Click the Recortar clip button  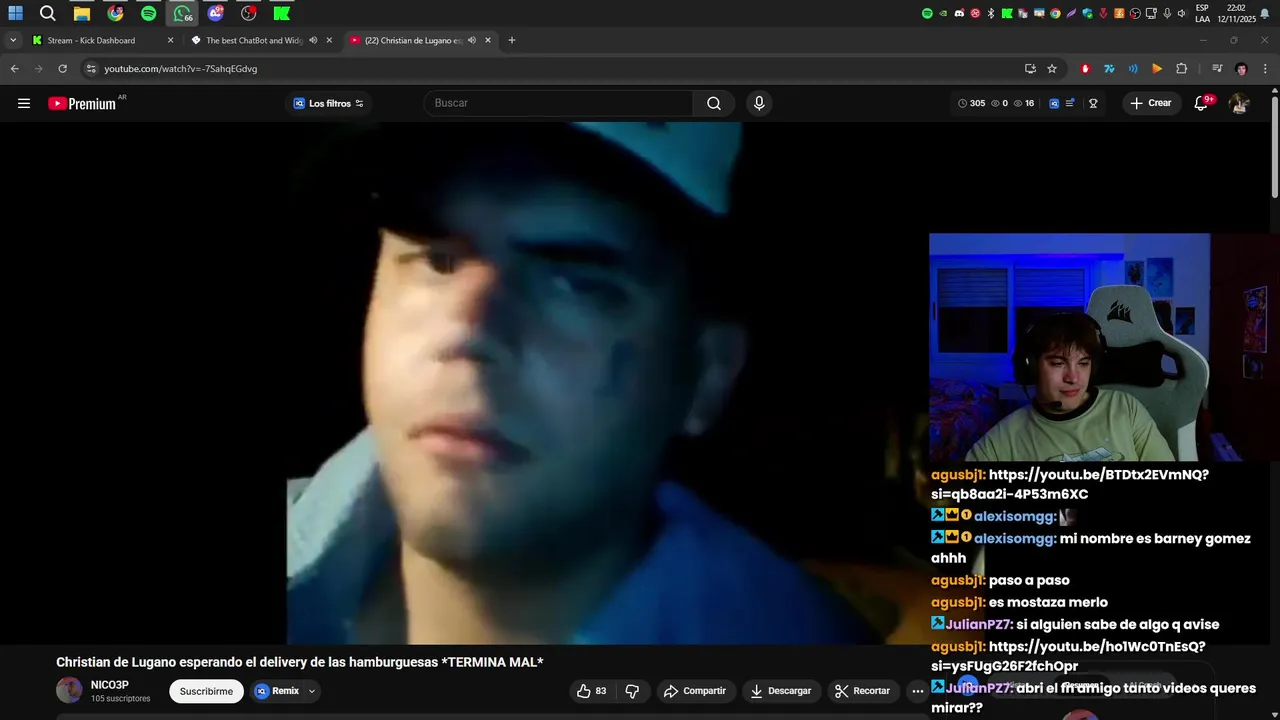pos(863,691)
